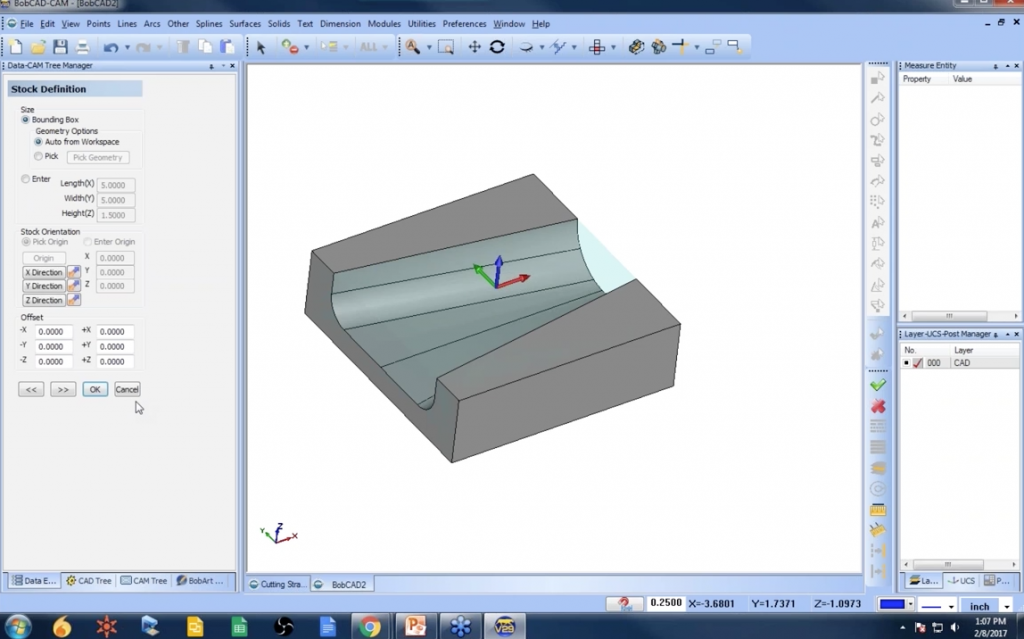Select Auto from Workspace geometry option

38,142
